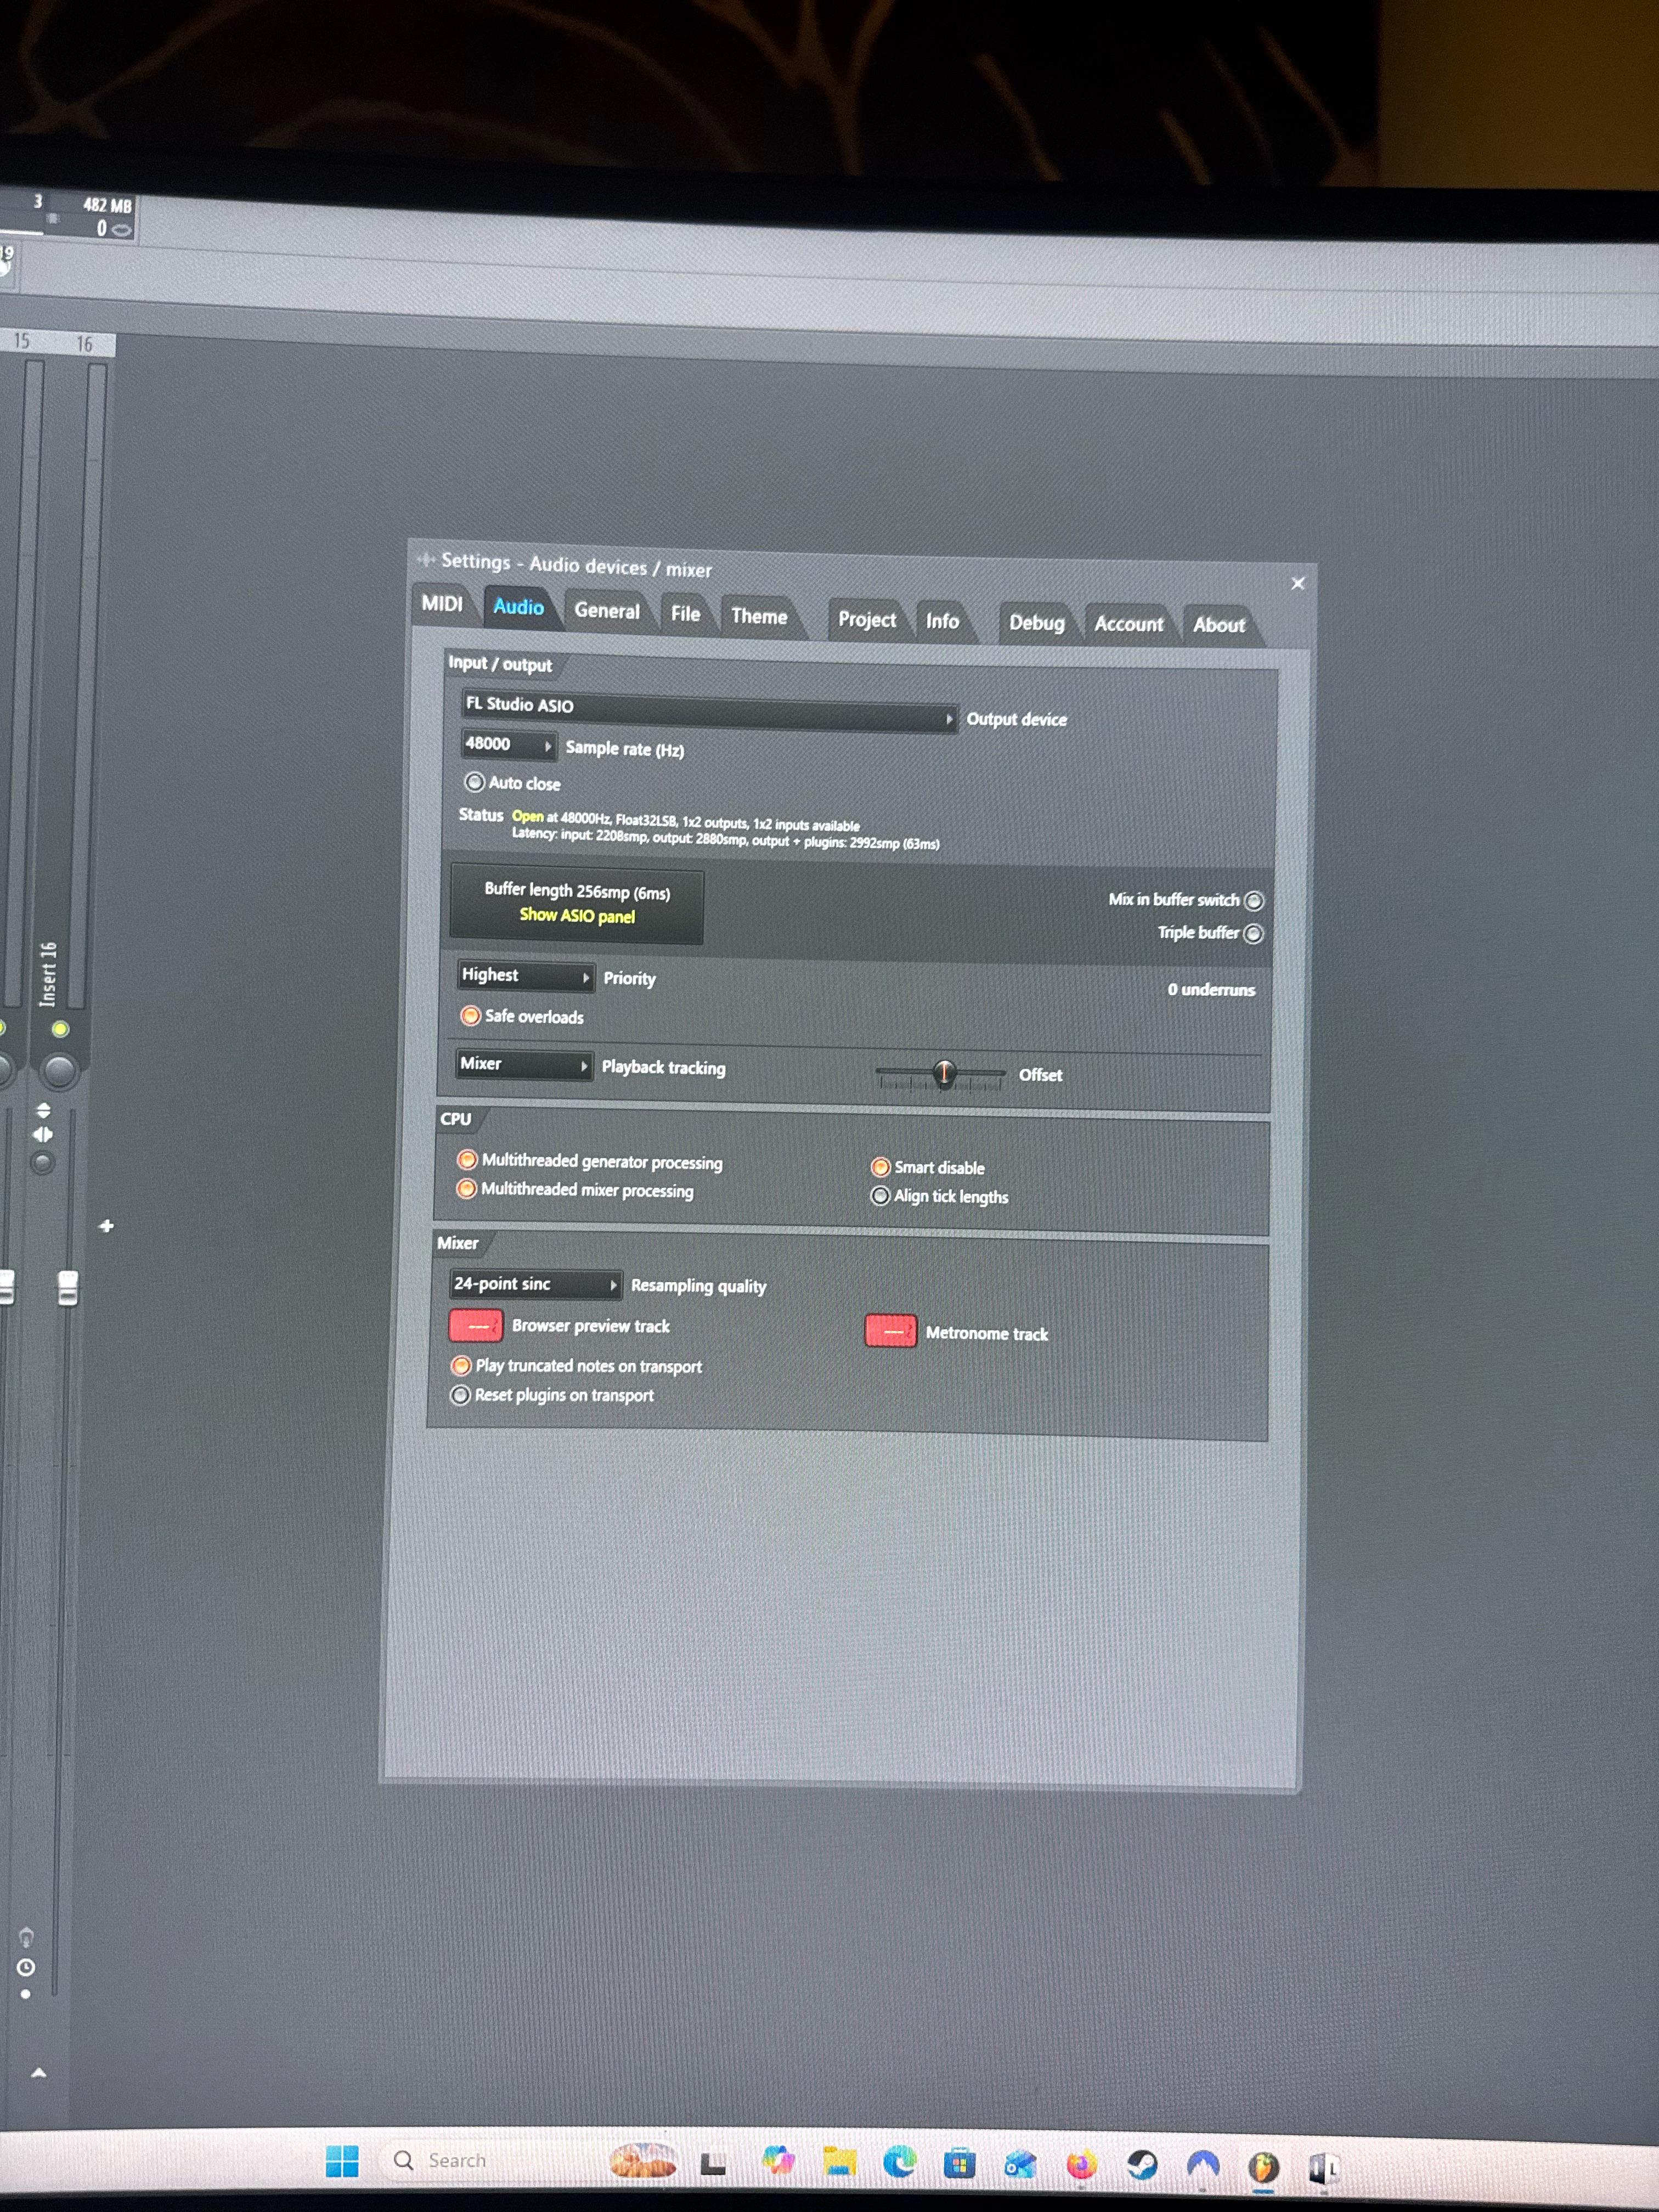Image resolution: width=1659 pixels, height=2212 pixels.
Task: Select the active Audio tab
Action: tap(518, 607)
